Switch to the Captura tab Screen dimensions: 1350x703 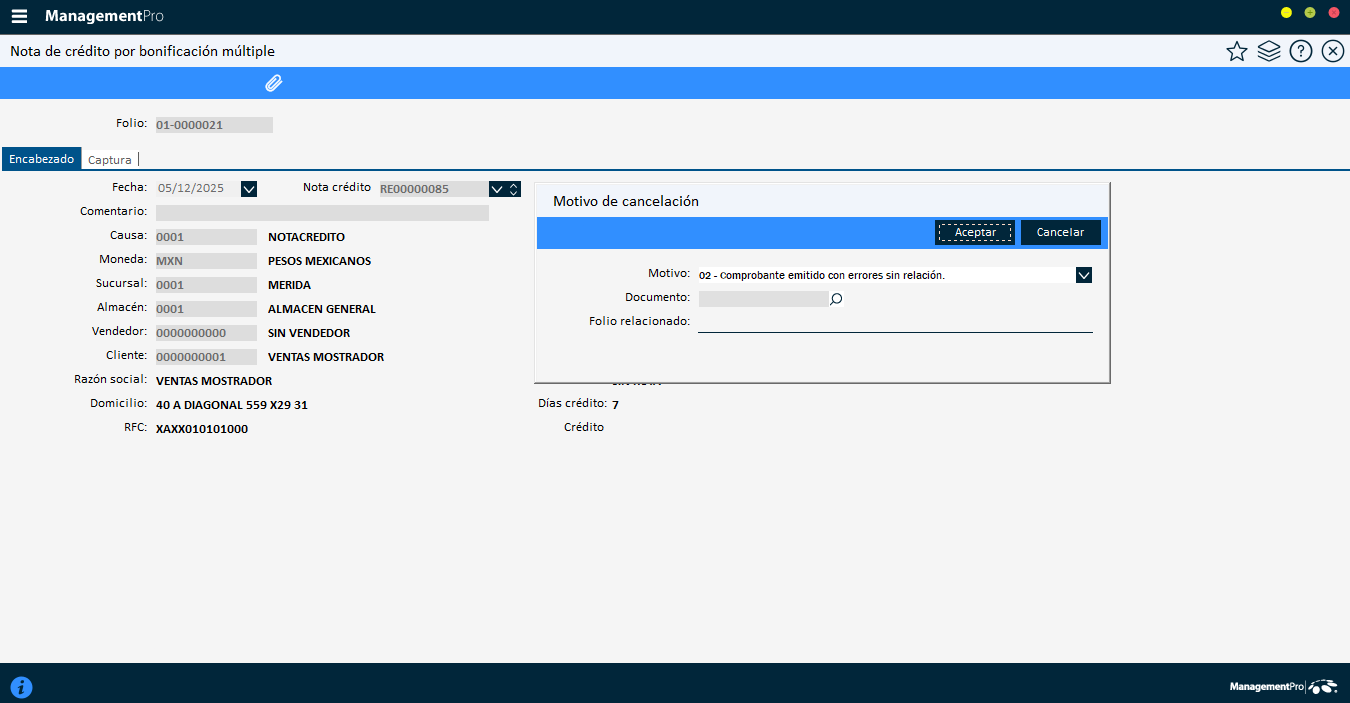pyautogui.click(x=109, y=159)
